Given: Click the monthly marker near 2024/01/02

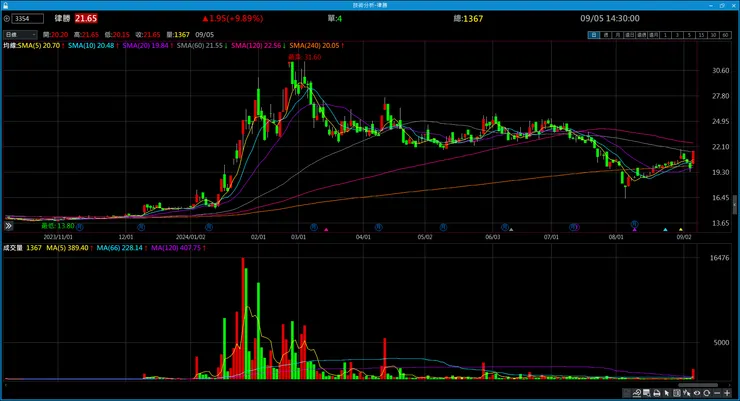Looking at the screenshot, I should click(x=209, y=227).
